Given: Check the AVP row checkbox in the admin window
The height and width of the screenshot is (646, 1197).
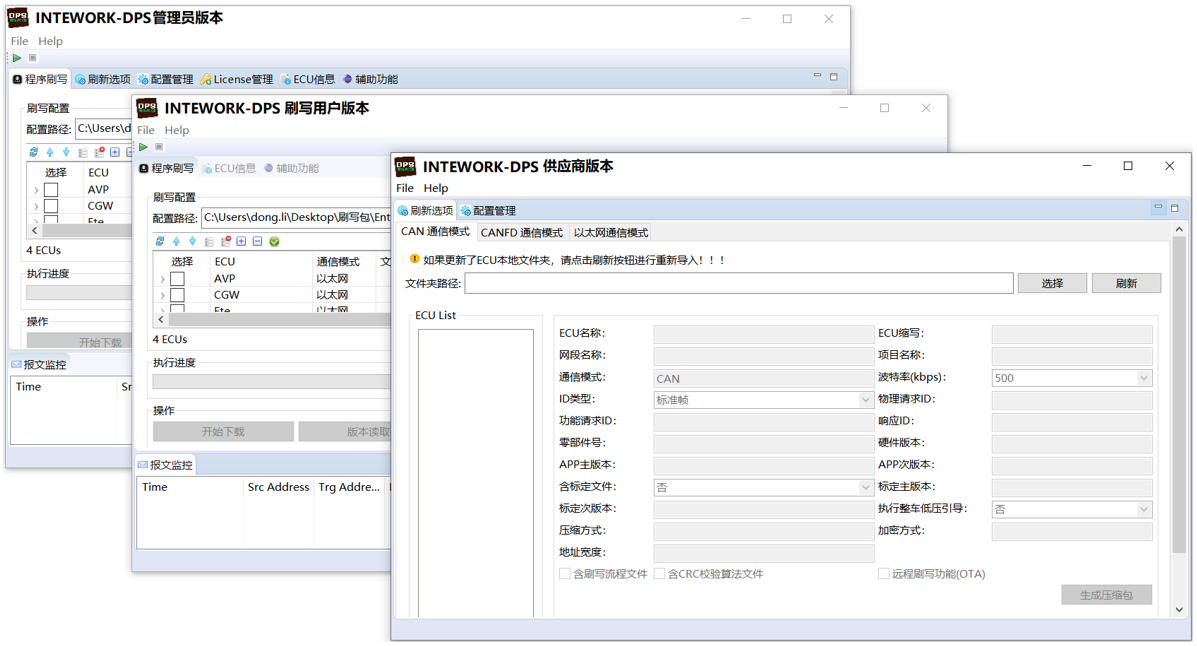Looking at the screenshot, I should tap(51, 189).
